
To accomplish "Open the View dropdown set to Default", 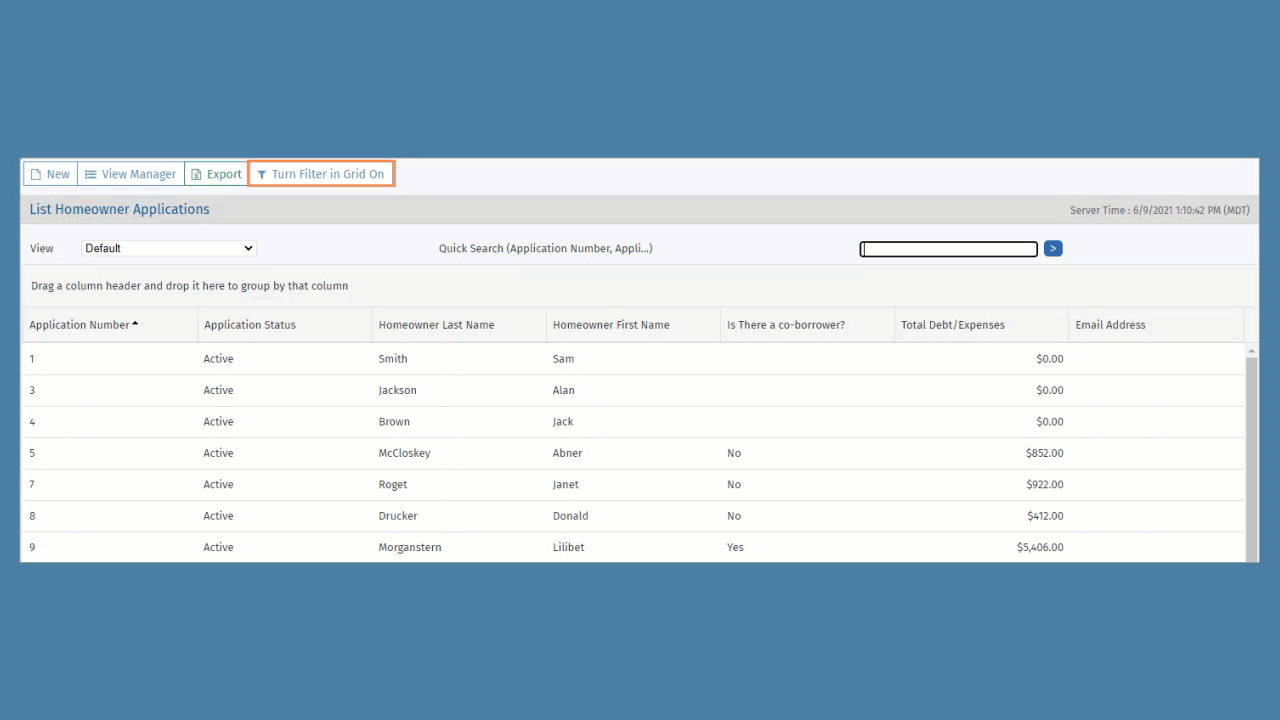I will pos(168,248).
